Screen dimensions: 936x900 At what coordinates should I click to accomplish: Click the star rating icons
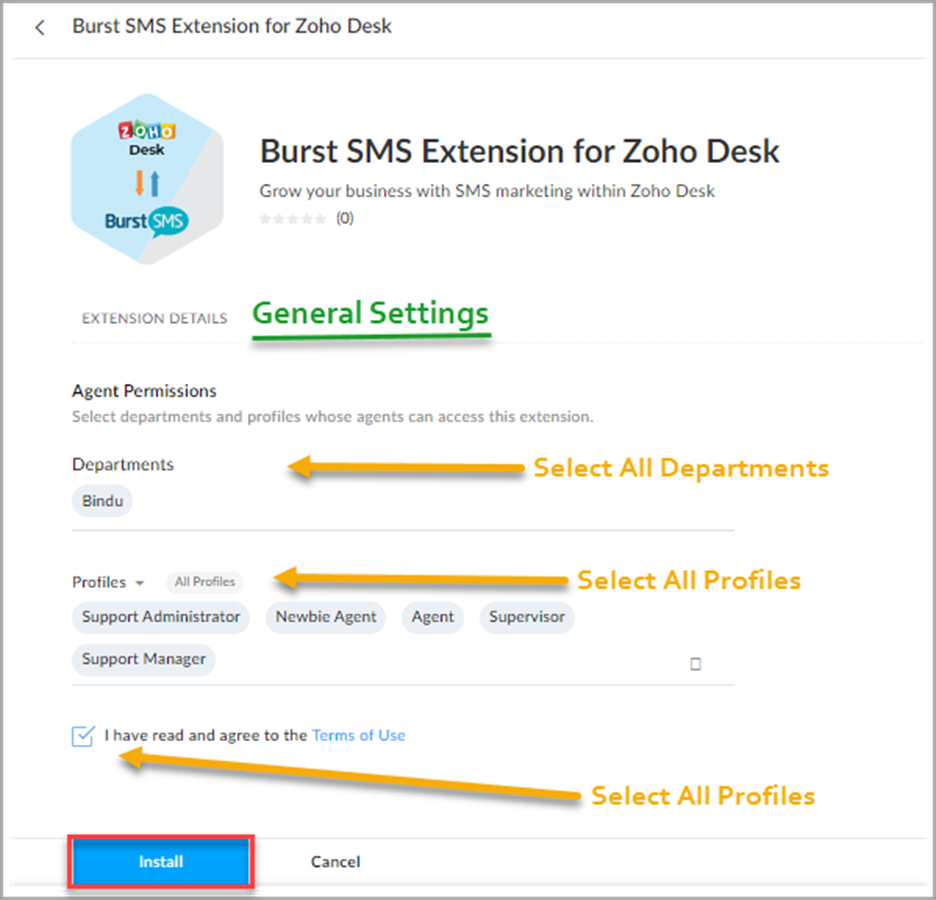coord(292,219)
